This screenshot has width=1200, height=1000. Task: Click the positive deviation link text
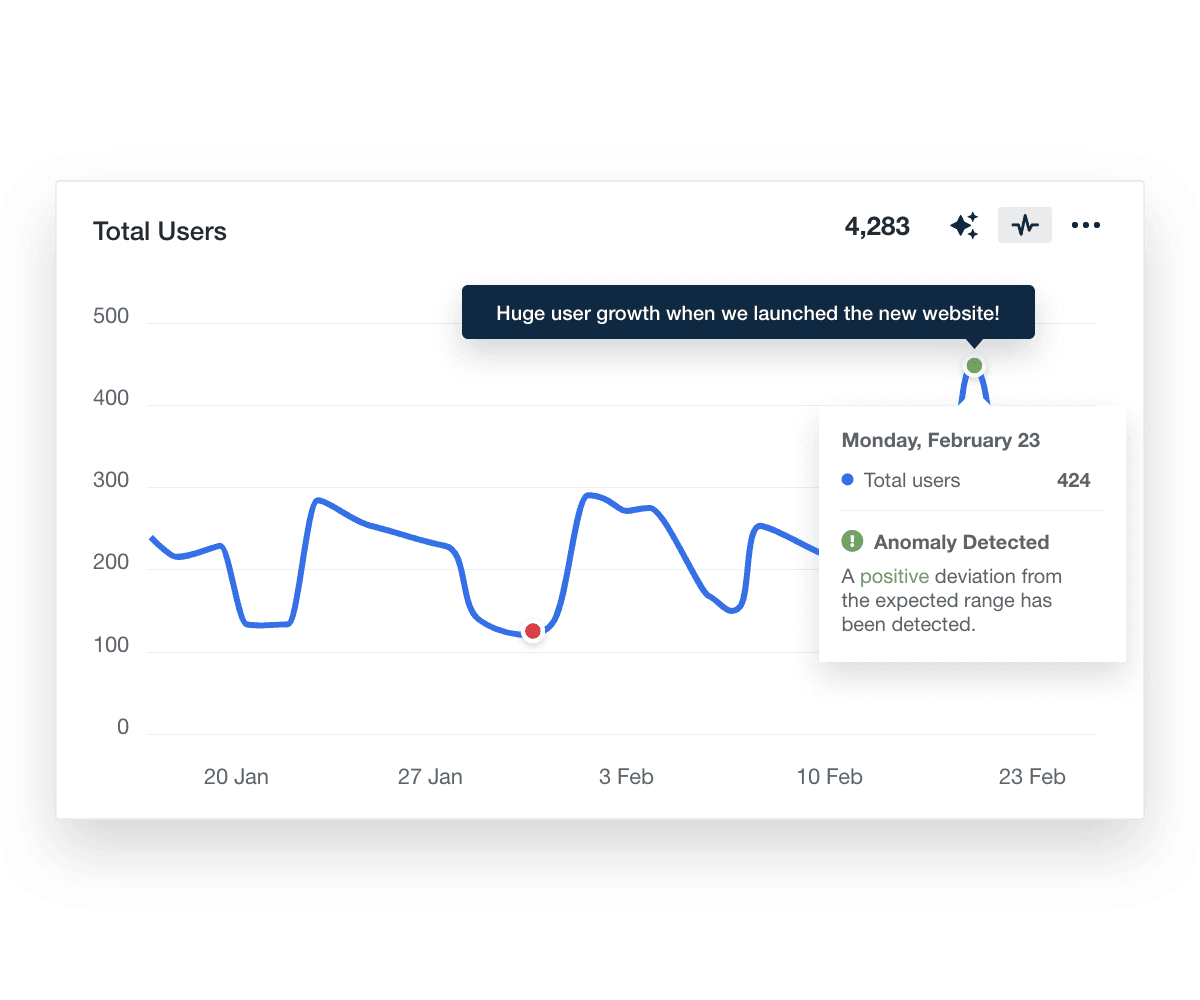(x=895, y=576)
